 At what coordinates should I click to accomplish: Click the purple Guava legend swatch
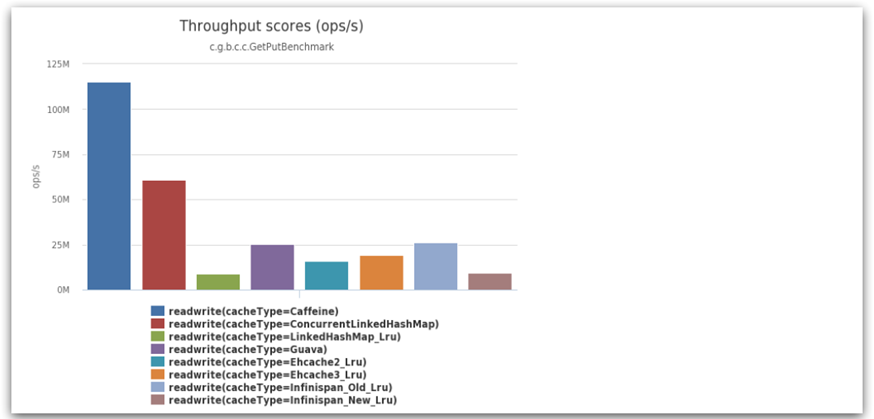[x=158, y=349]
